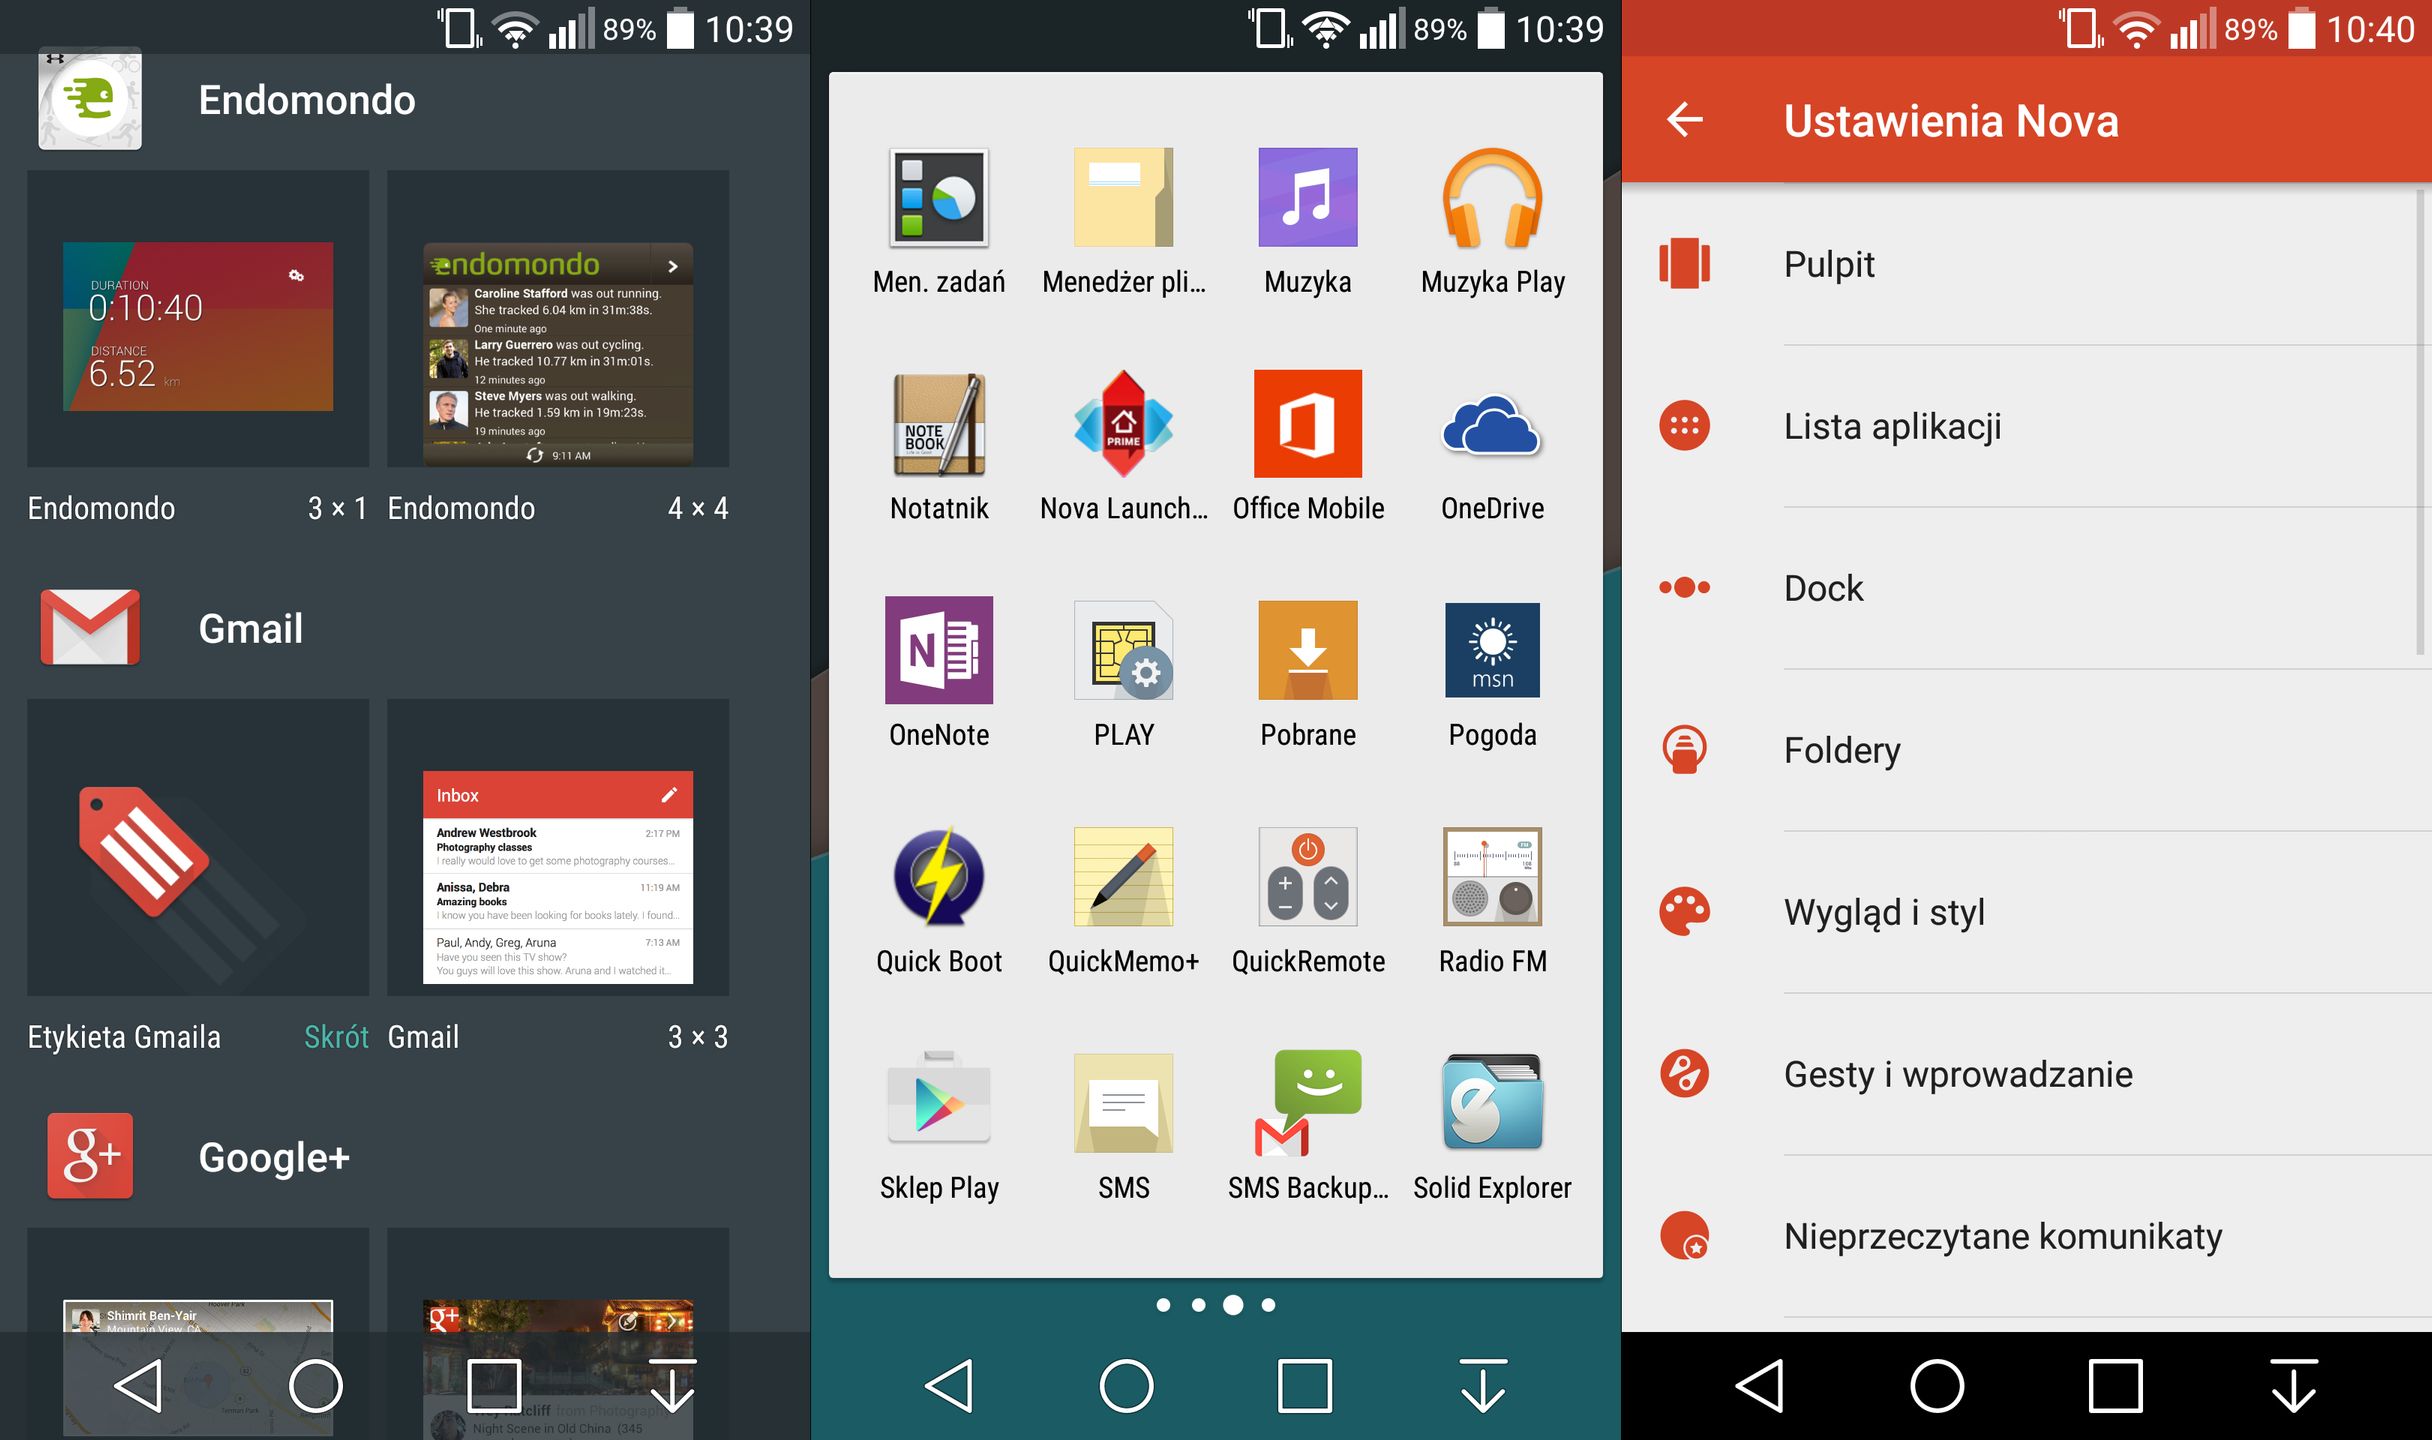Tap the Google+ header icon
This screenshot has width=2432, height=1440.
pos(90,1156)
